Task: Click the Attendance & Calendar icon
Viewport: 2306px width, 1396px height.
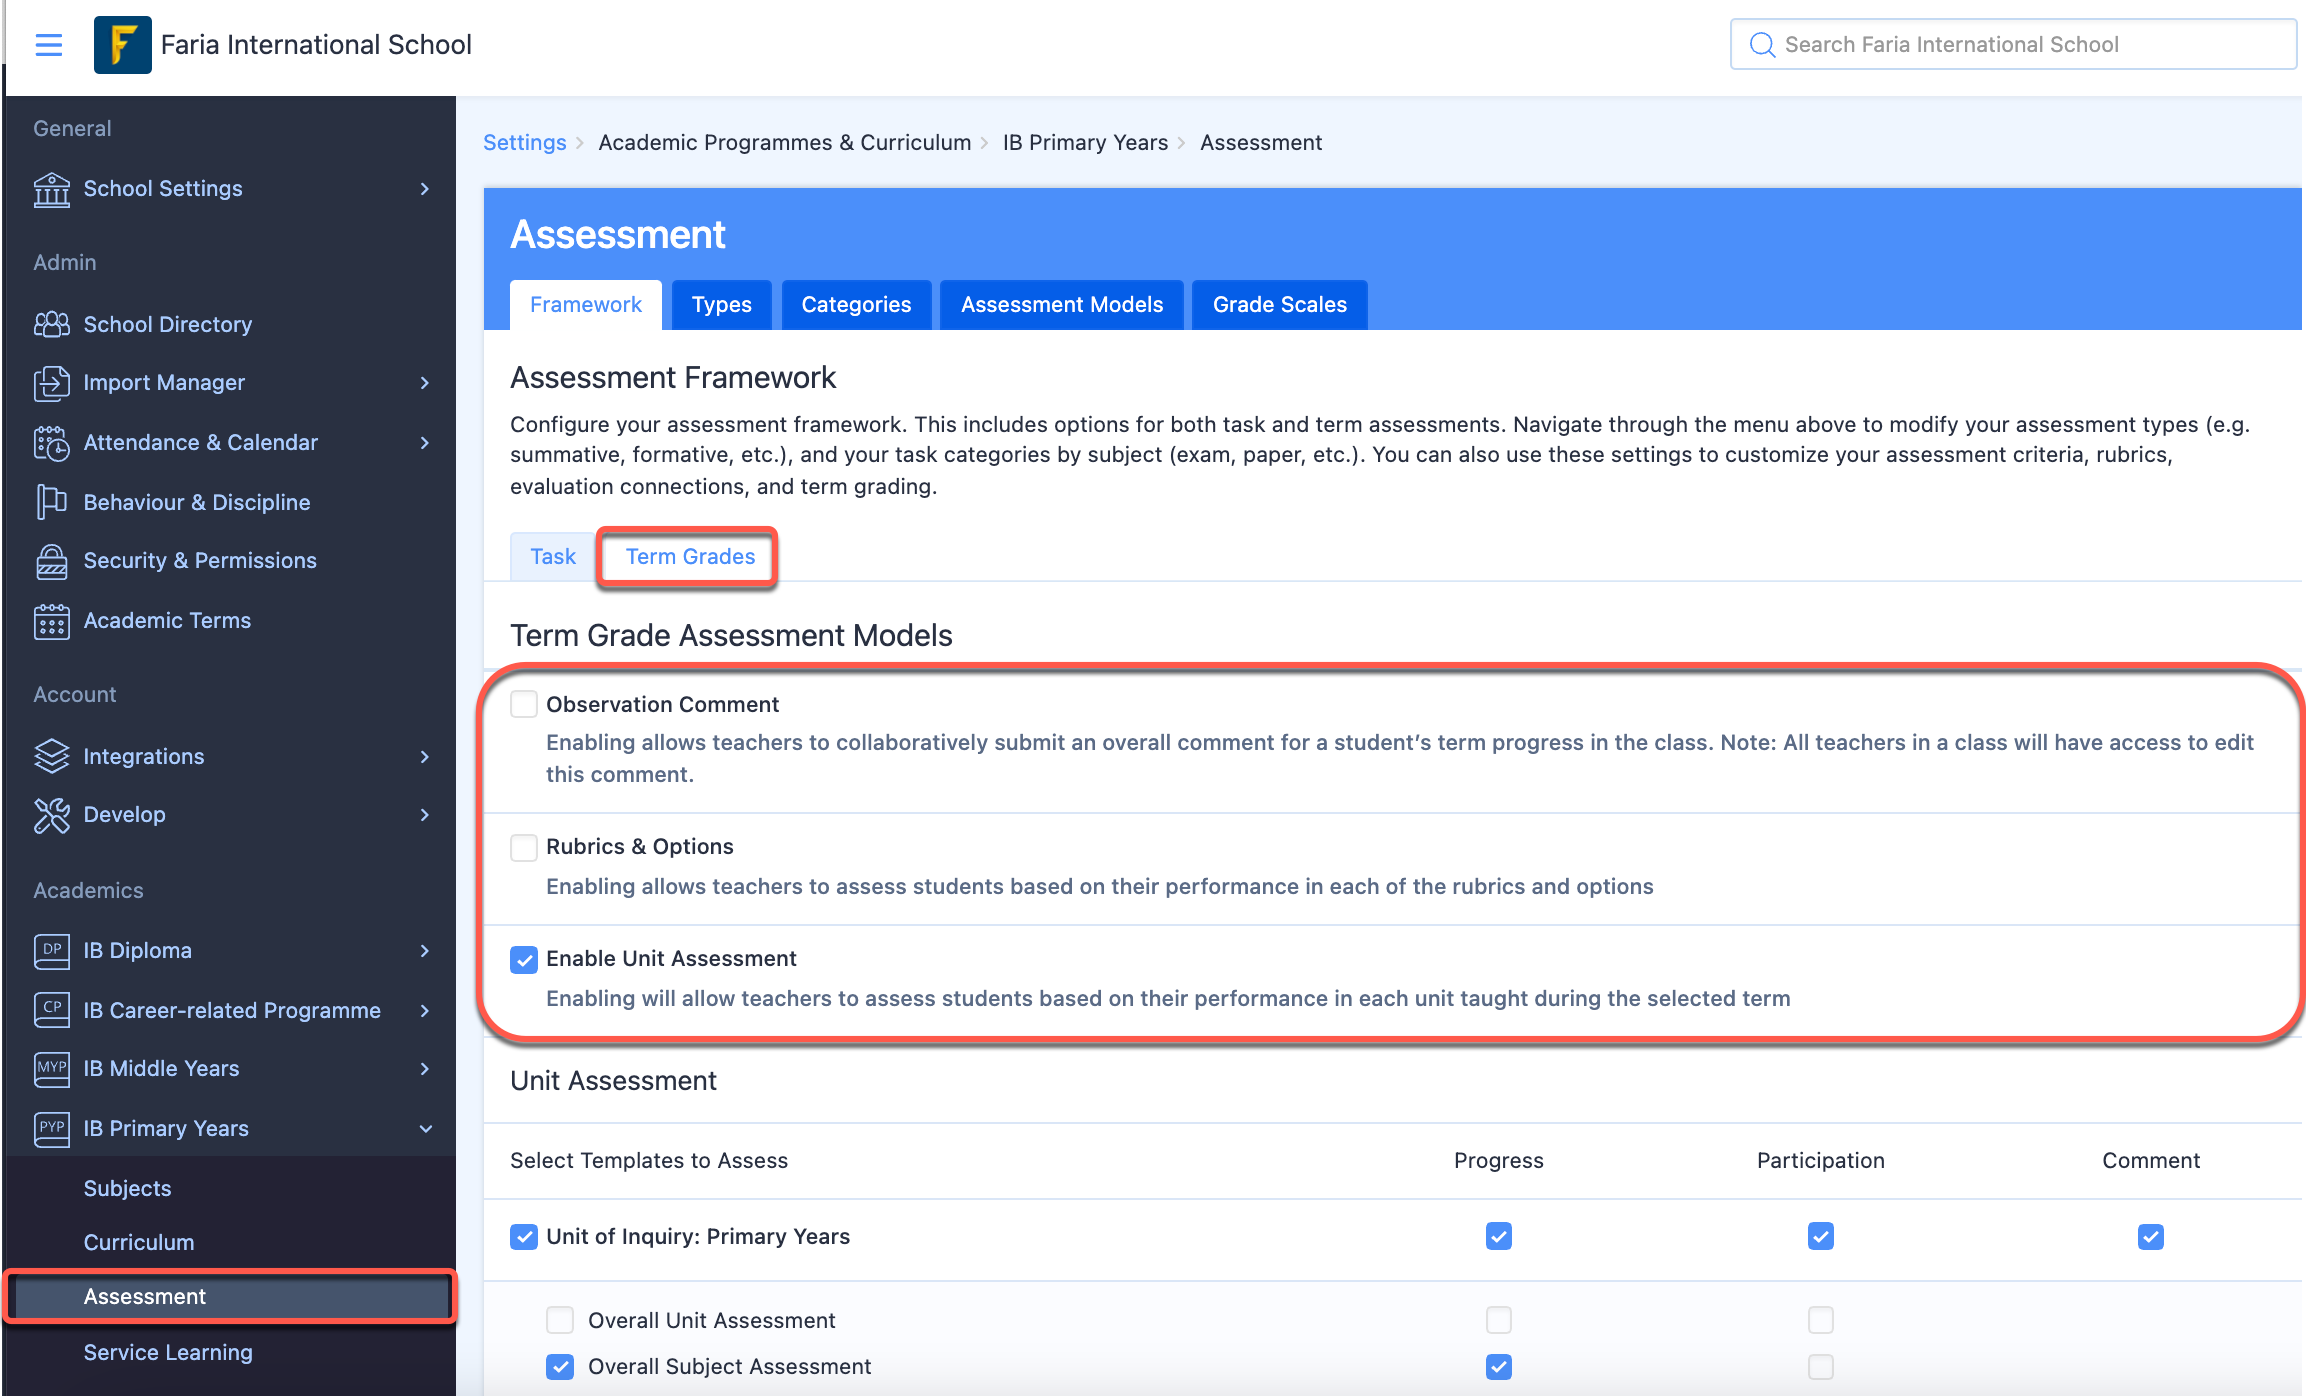Action: point(52,443)
